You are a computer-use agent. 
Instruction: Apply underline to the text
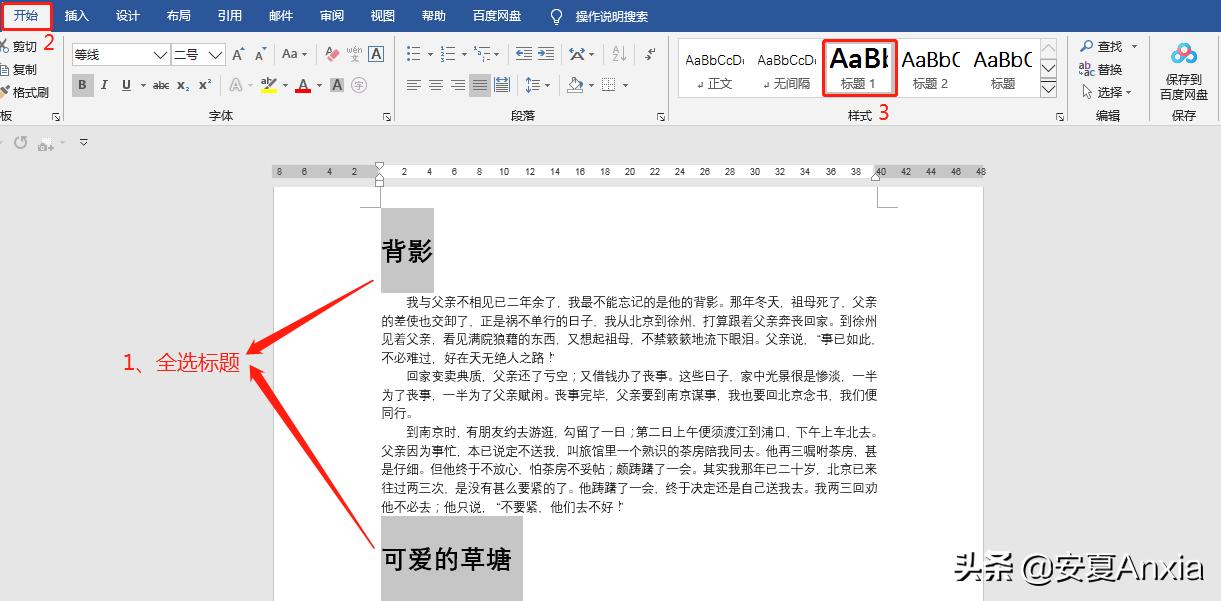(124, 85)
